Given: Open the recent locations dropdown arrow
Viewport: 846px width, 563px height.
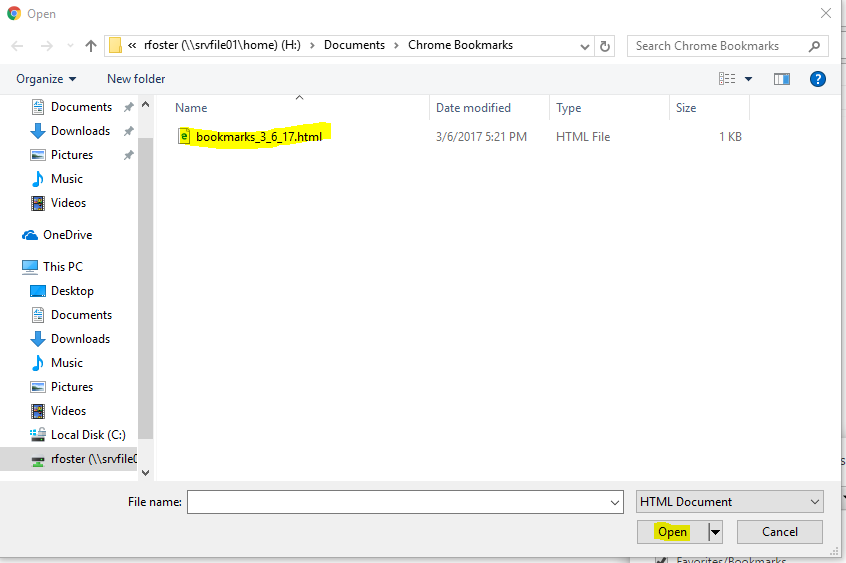Looking at the screenshot, I should point(70,46).
